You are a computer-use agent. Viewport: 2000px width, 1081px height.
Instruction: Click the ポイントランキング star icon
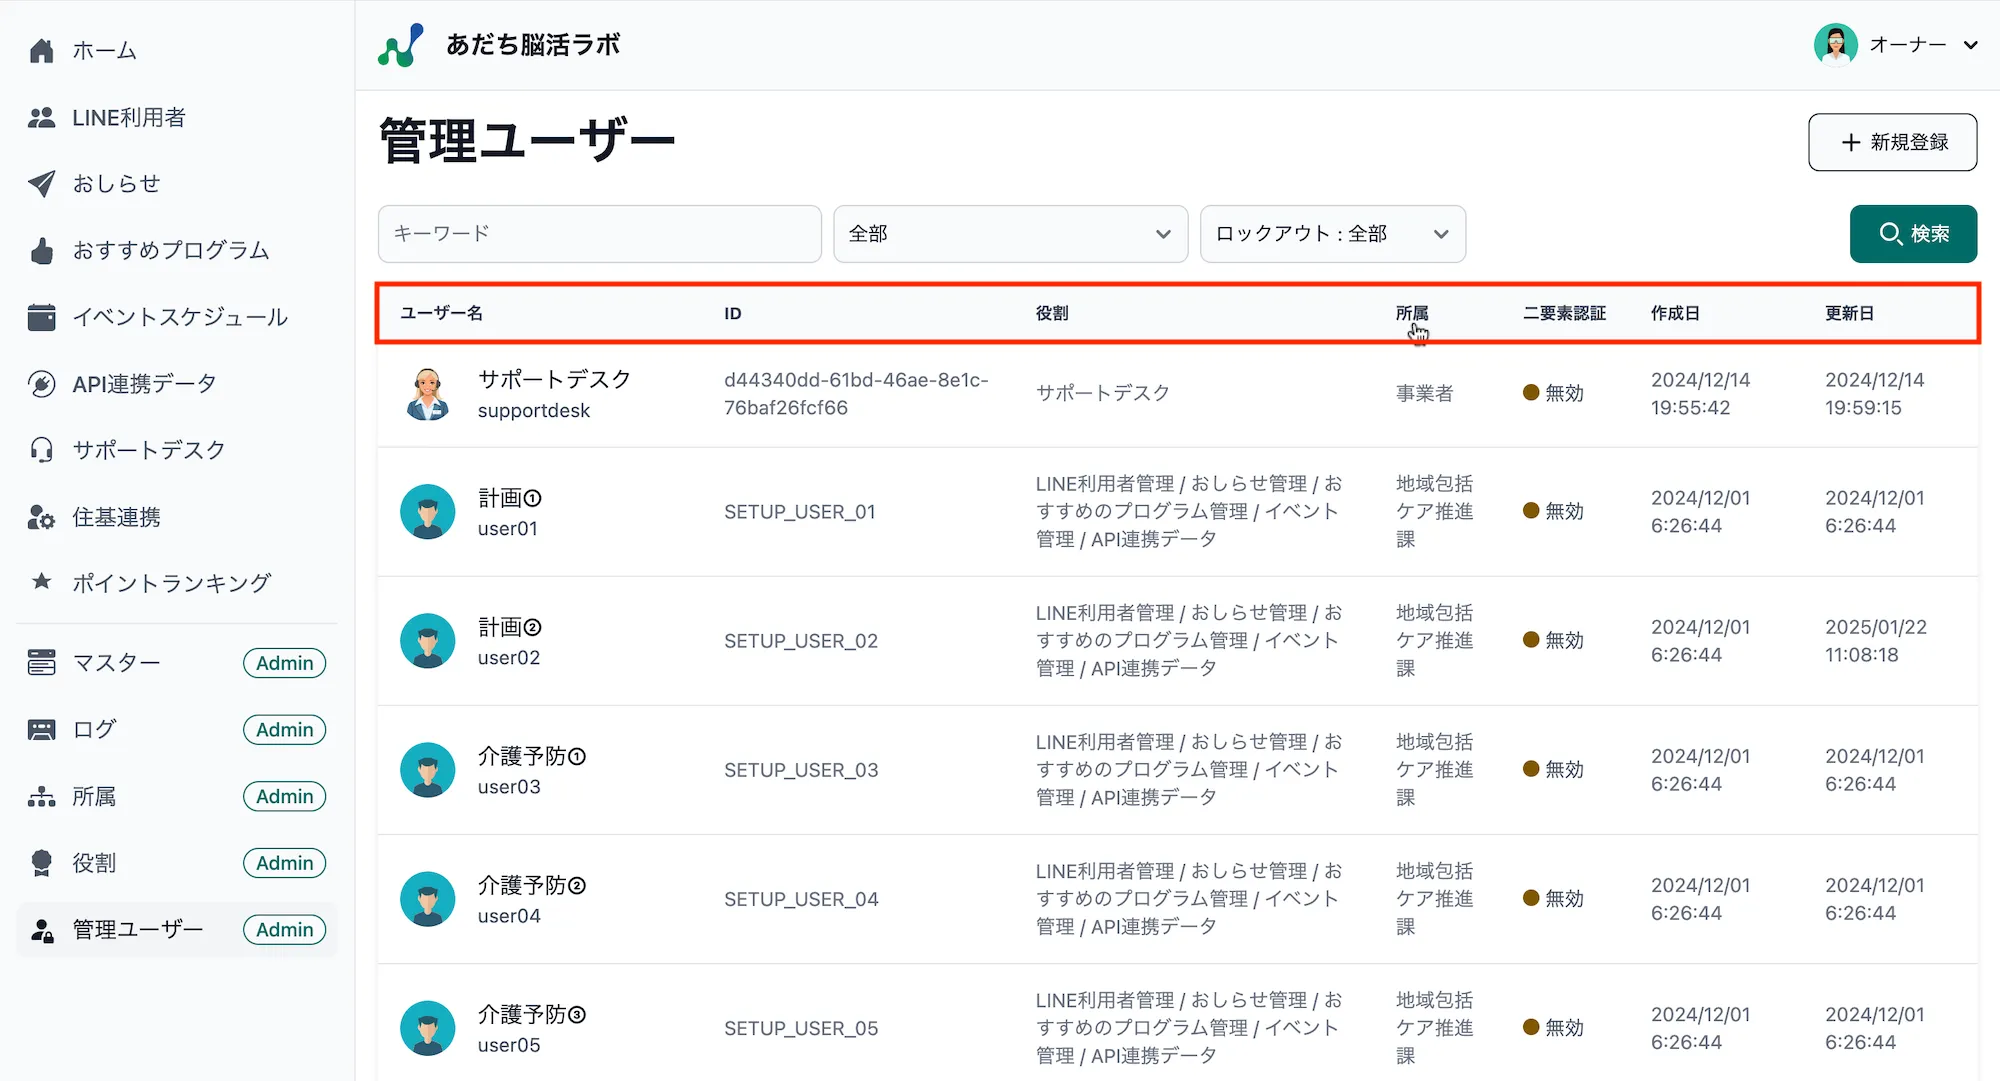coord(41,583)
